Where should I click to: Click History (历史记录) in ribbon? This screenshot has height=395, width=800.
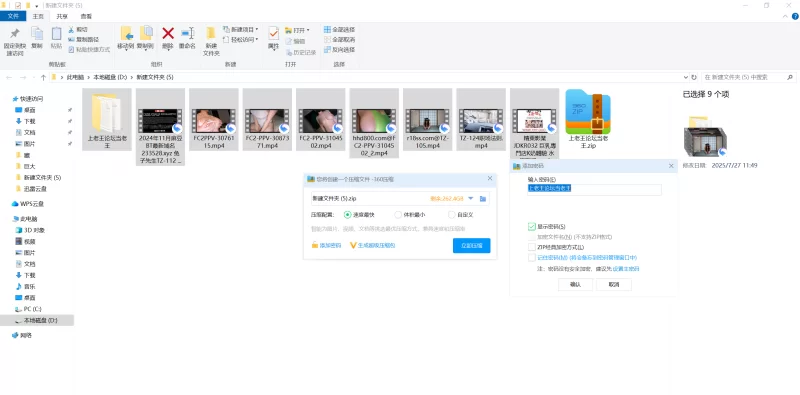click(x=301, y=52)
